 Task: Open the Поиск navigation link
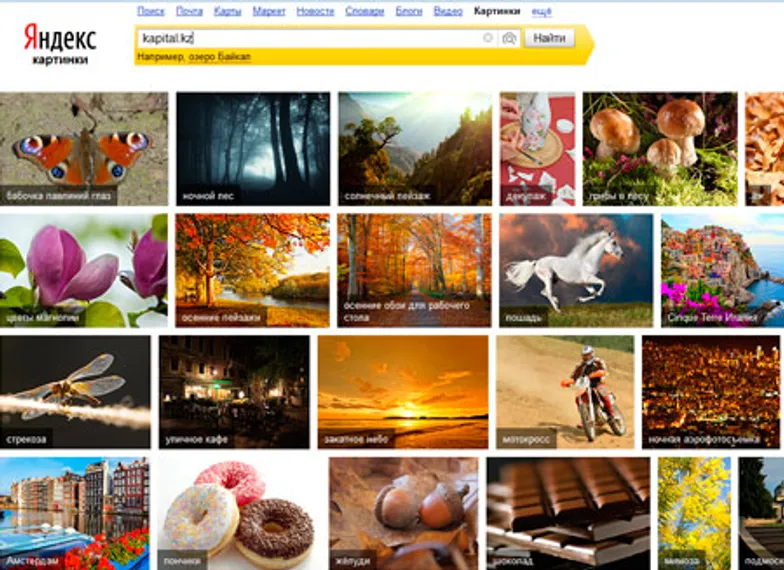[x=150, y=11]
